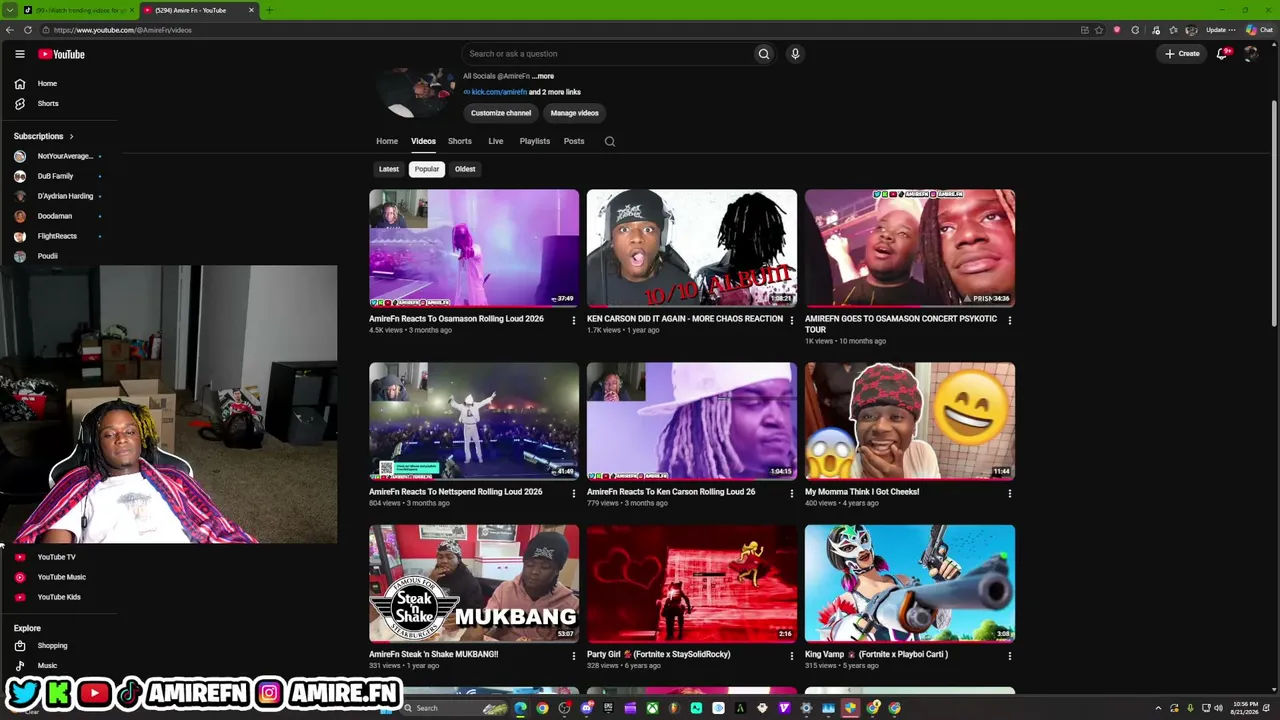
Task: Open the browser tab list dropdown
Action: 10,10
